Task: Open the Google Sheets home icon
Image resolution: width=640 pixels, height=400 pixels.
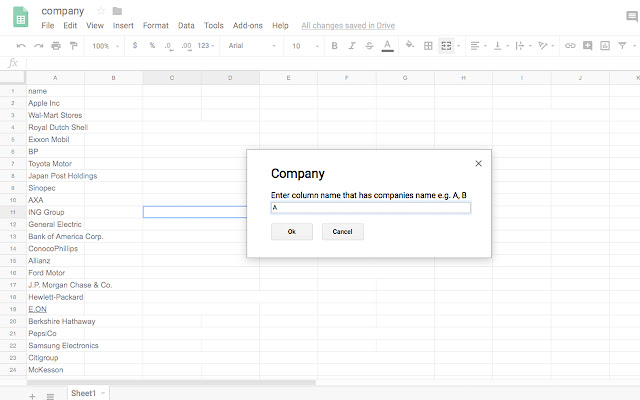Action: click(20, 17)
